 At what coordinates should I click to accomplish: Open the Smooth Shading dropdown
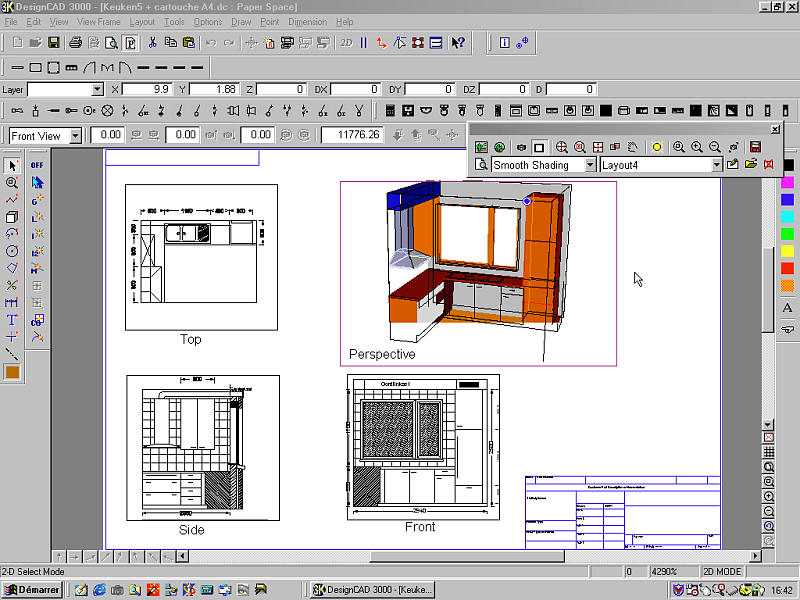point(590,165)
